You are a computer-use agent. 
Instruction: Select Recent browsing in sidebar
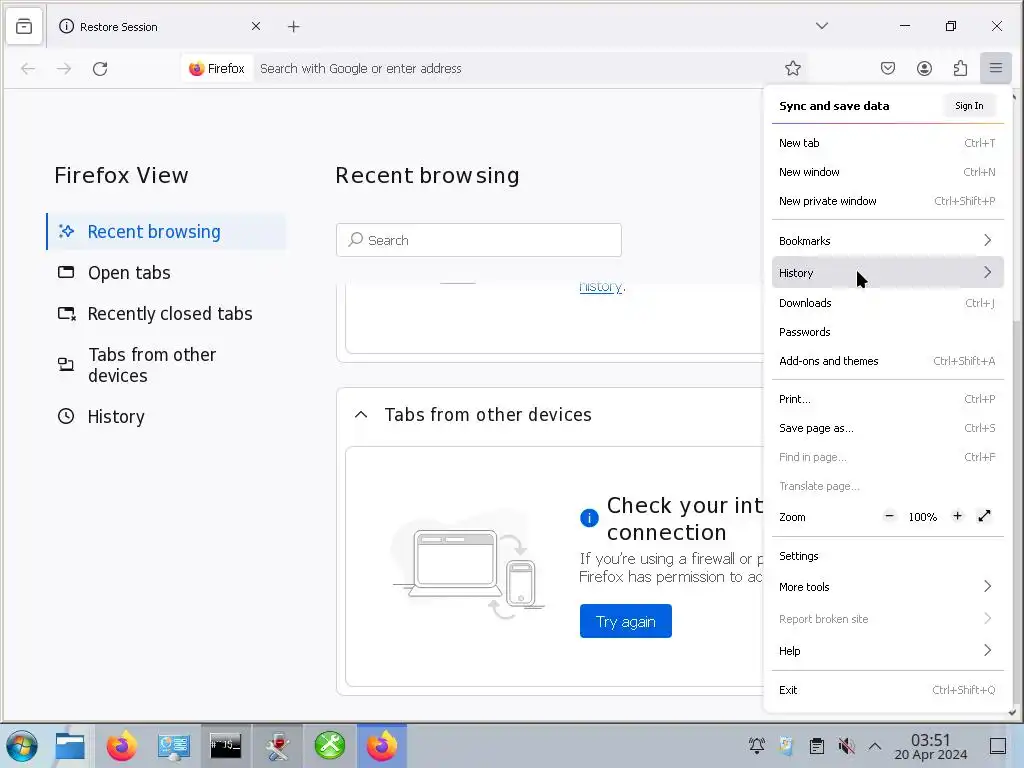point(167,232)
